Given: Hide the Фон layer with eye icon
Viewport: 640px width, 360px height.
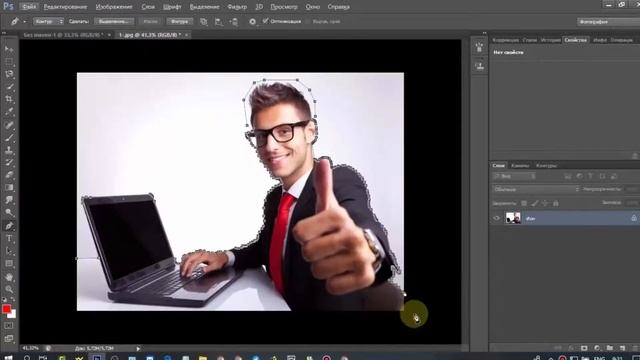Looking at the screenshot, I should (x=496, y=218).
